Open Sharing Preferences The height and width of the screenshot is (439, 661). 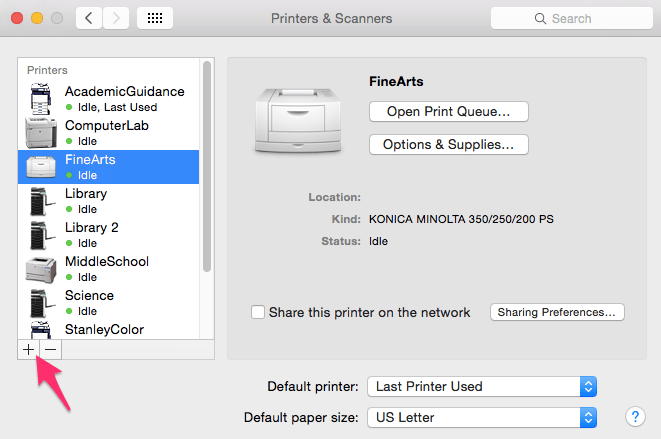557,312
